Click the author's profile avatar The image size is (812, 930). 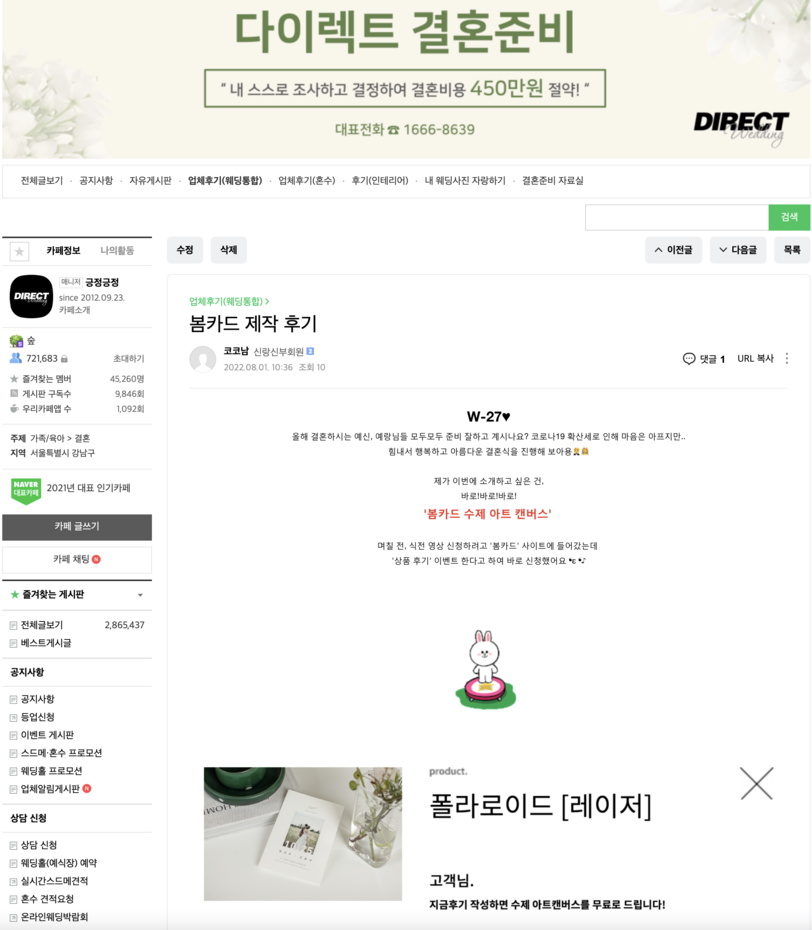(202, 359)
